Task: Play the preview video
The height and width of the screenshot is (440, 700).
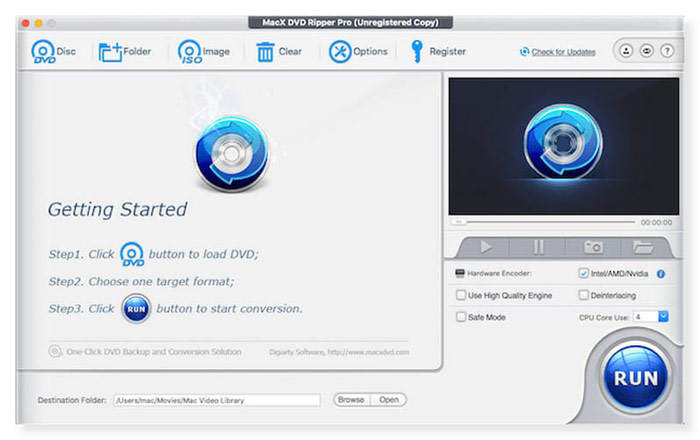Action: pyautogui.click(x=485, y=247)
